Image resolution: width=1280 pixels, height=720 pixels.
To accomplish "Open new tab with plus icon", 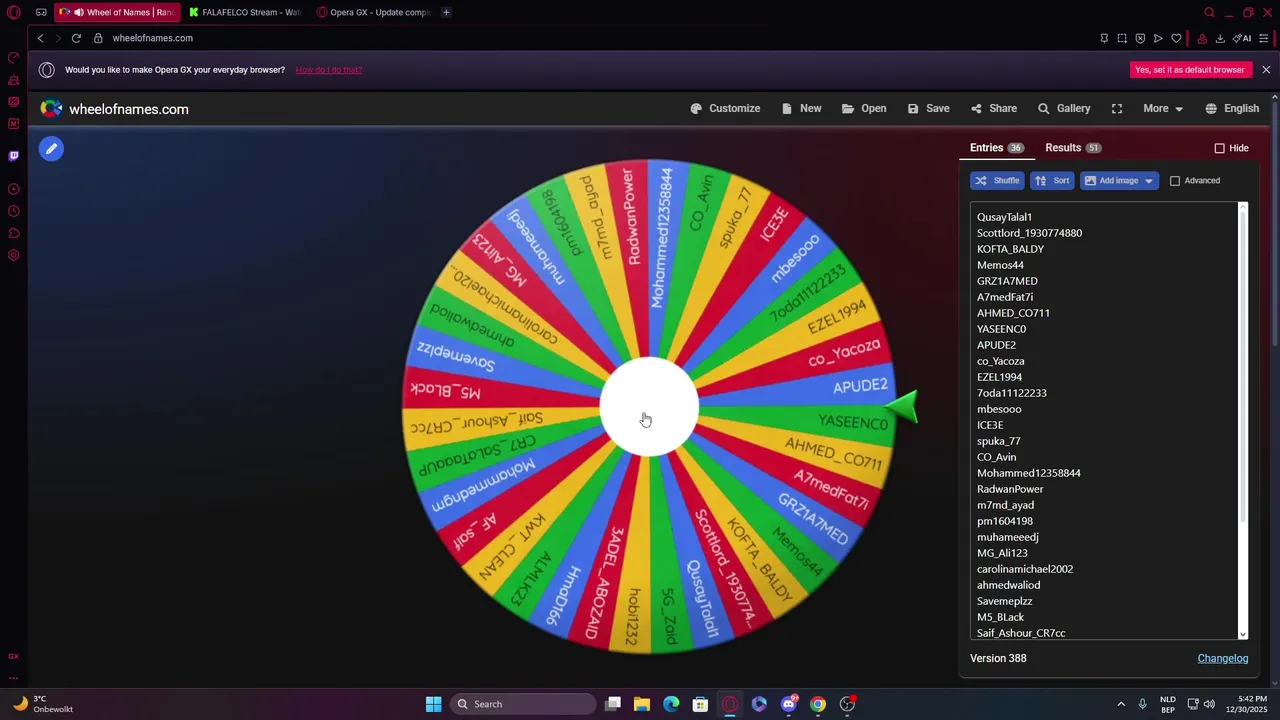I will 446,13.
